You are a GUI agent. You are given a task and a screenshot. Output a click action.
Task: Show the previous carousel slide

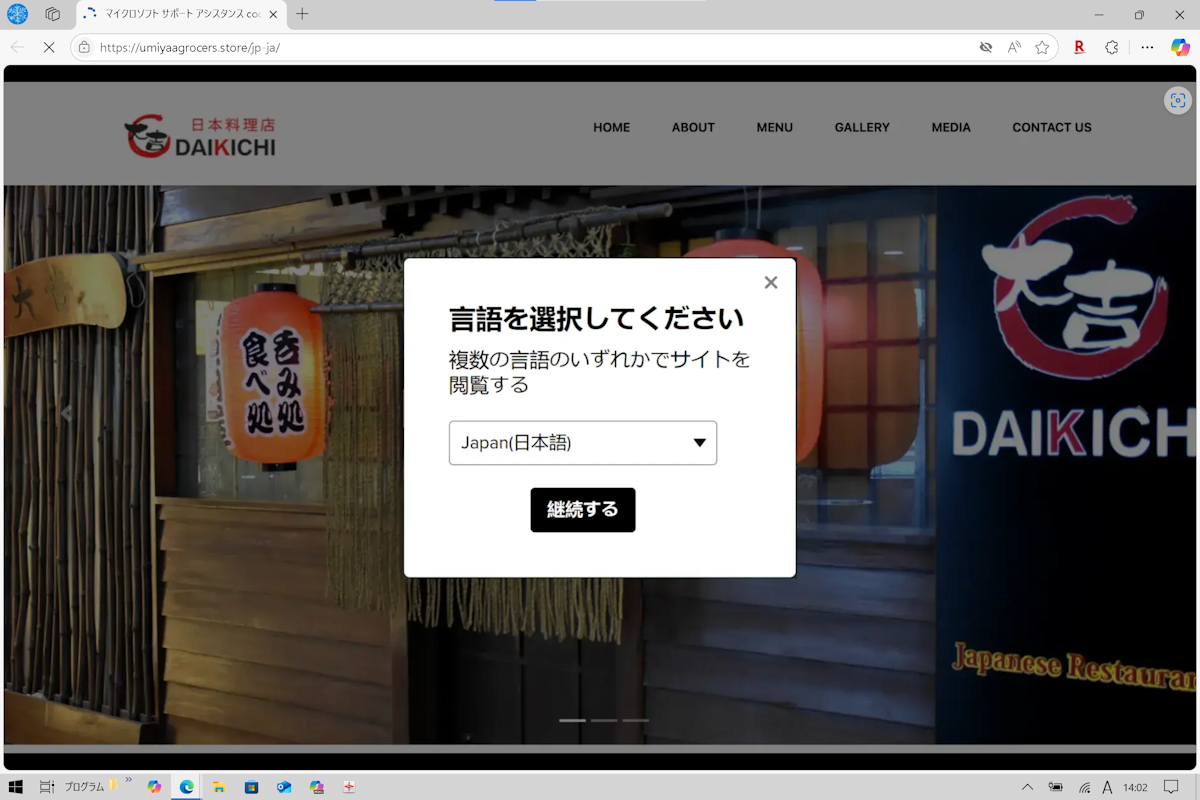tap(67, 414)
